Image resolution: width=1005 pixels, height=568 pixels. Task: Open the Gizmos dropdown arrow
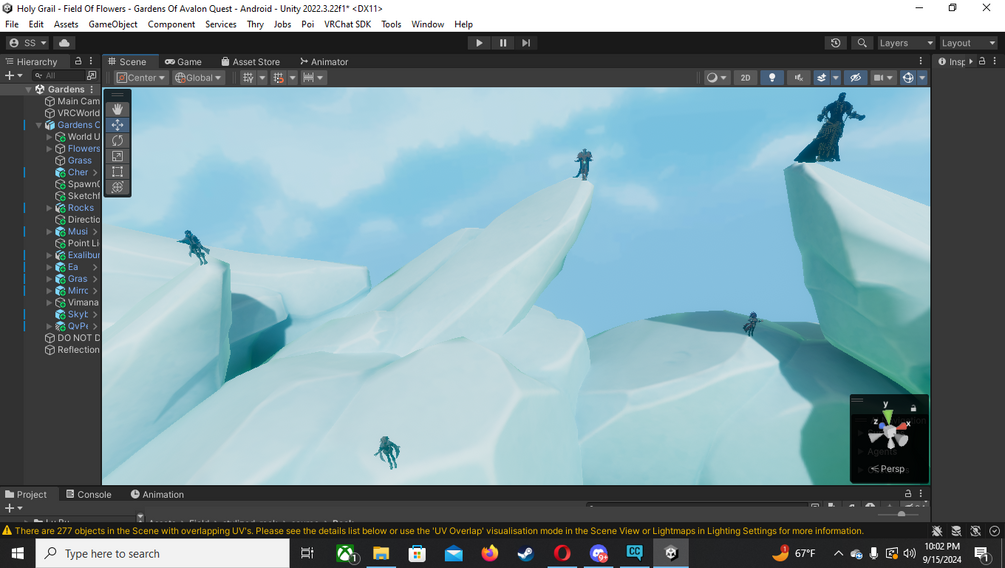[x=922, y=78]
